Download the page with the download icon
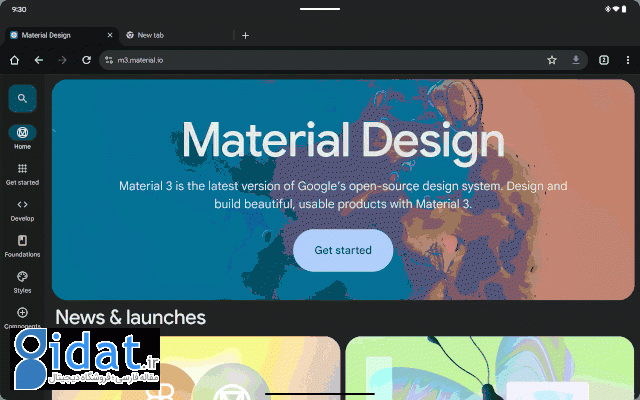Viewport: 640px width, 400px height. pos(576,60)
